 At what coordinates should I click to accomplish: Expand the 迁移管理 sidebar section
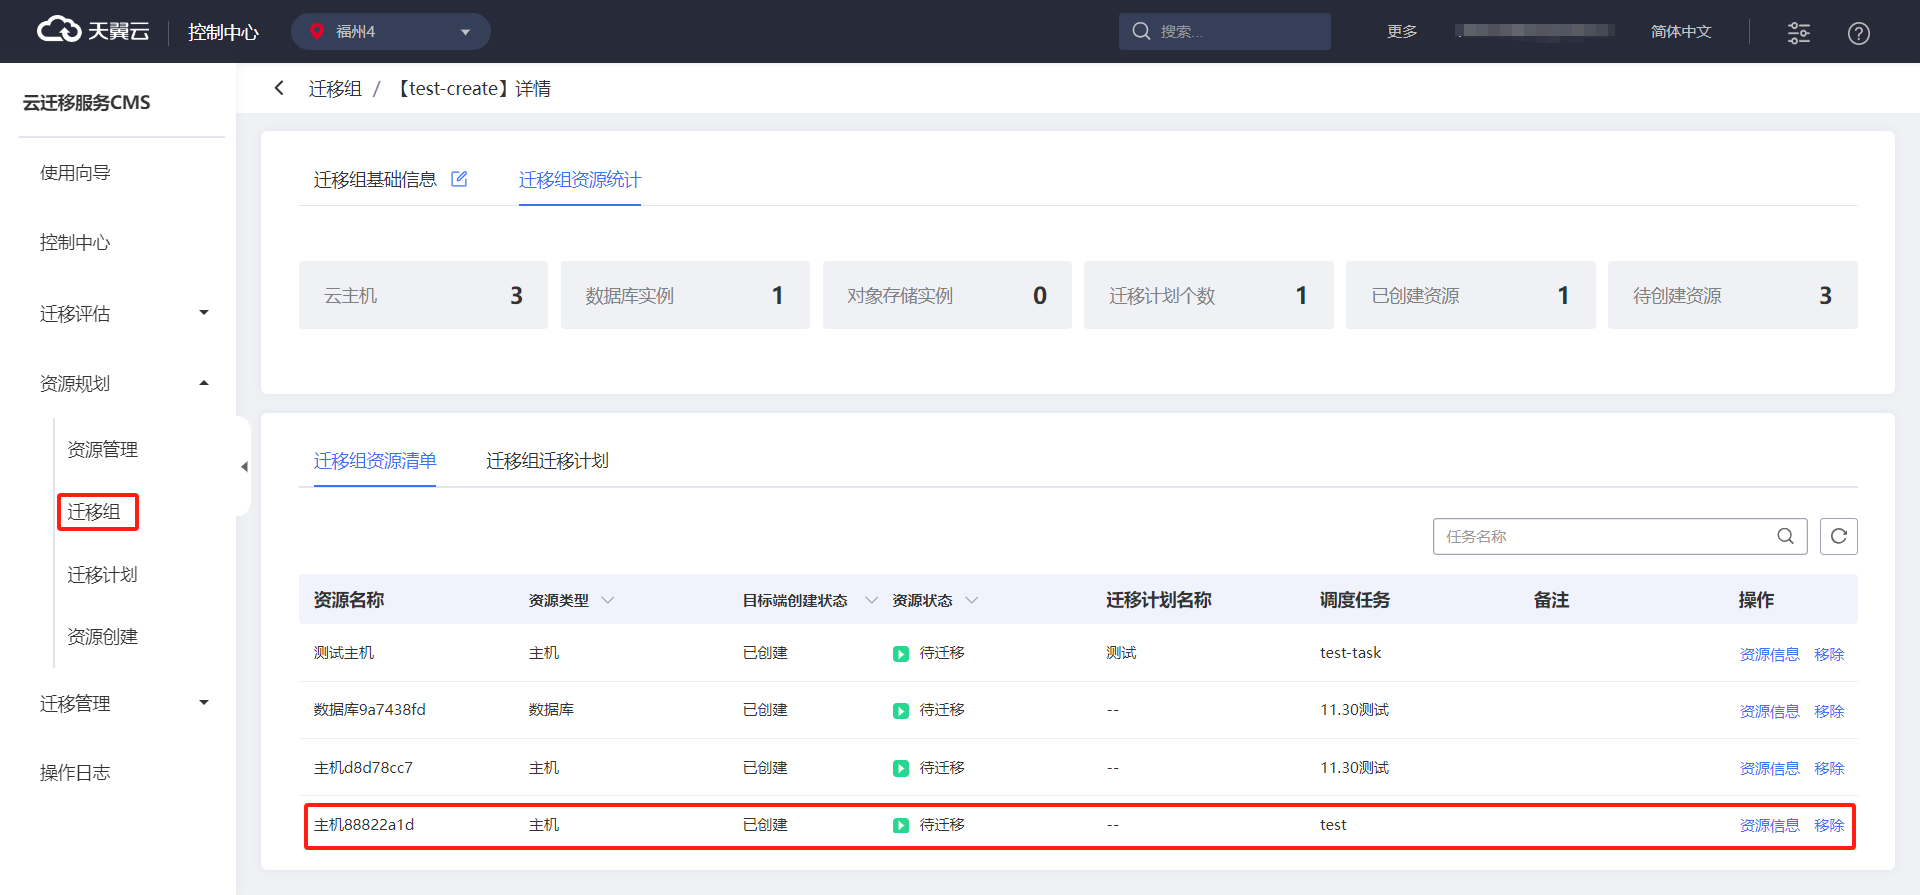click(125, 704)
